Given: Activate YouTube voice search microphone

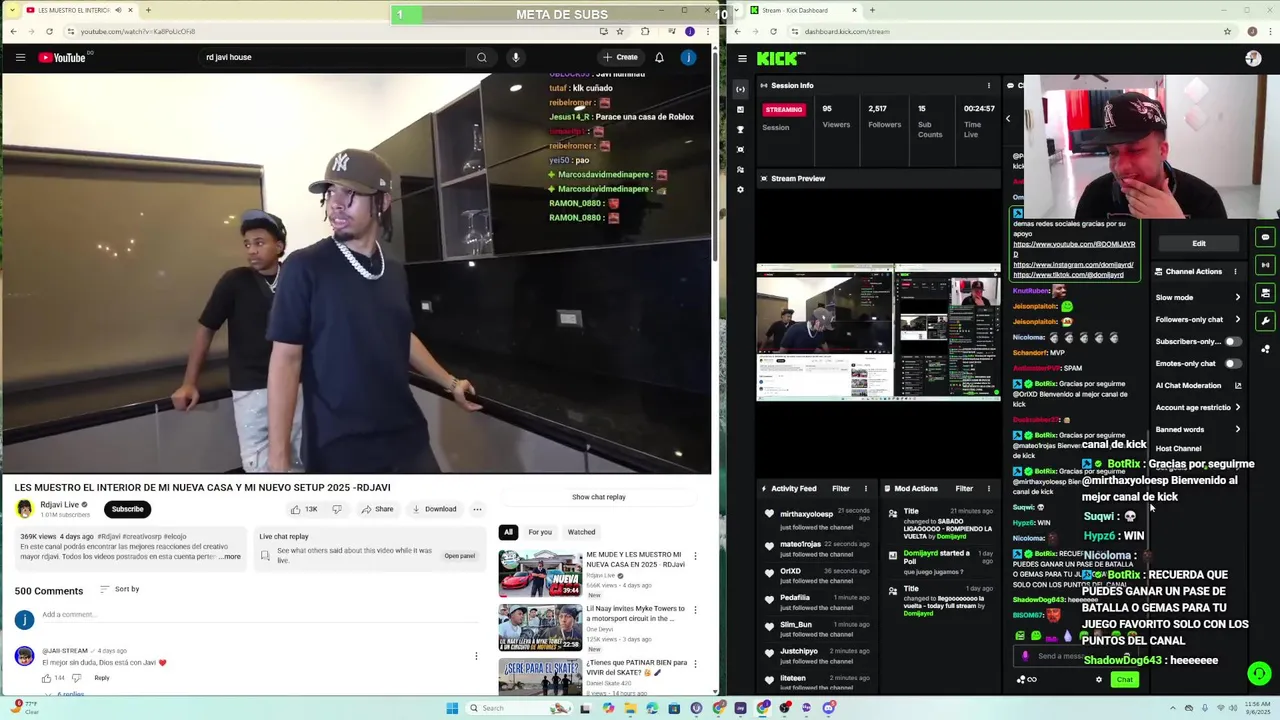Looking at the screenshot, I should coord(516,57).
